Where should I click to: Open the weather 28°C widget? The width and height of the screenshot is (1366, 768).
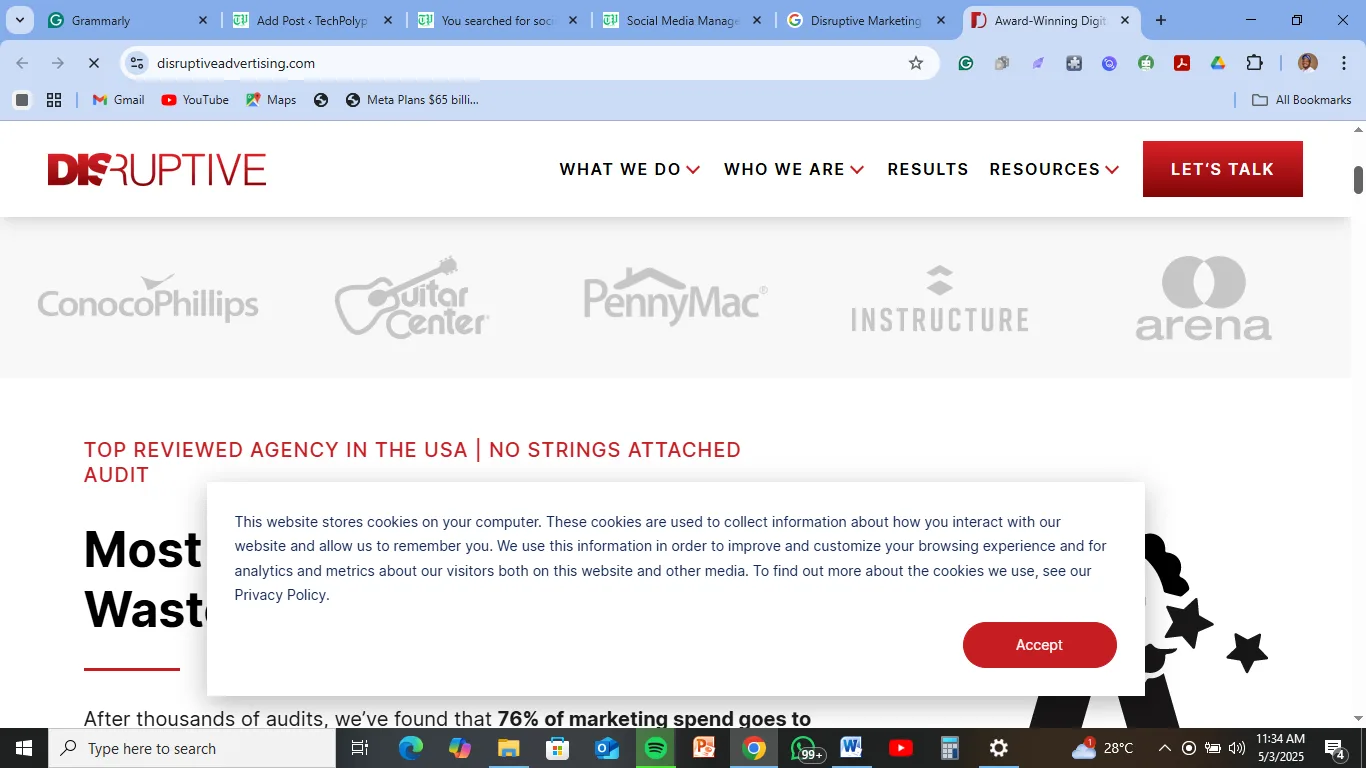pos(1102,748)
